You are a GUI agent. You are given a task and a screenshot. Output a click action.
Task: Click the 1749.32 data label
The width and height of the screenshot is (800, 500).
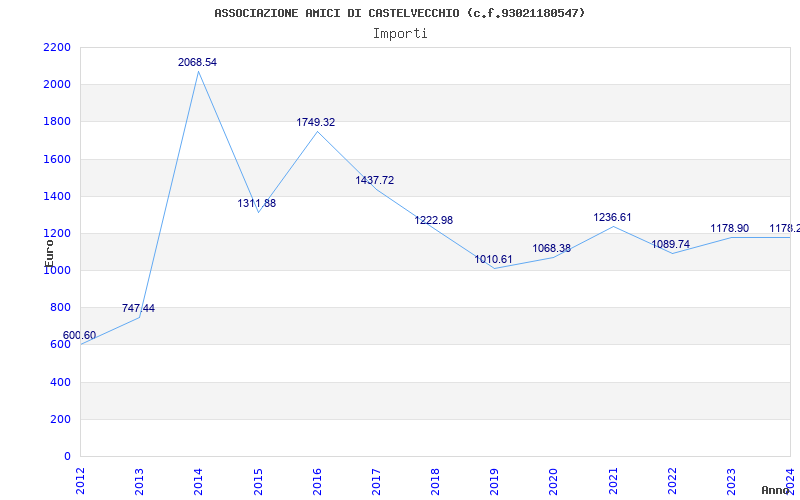pos(316,122)
